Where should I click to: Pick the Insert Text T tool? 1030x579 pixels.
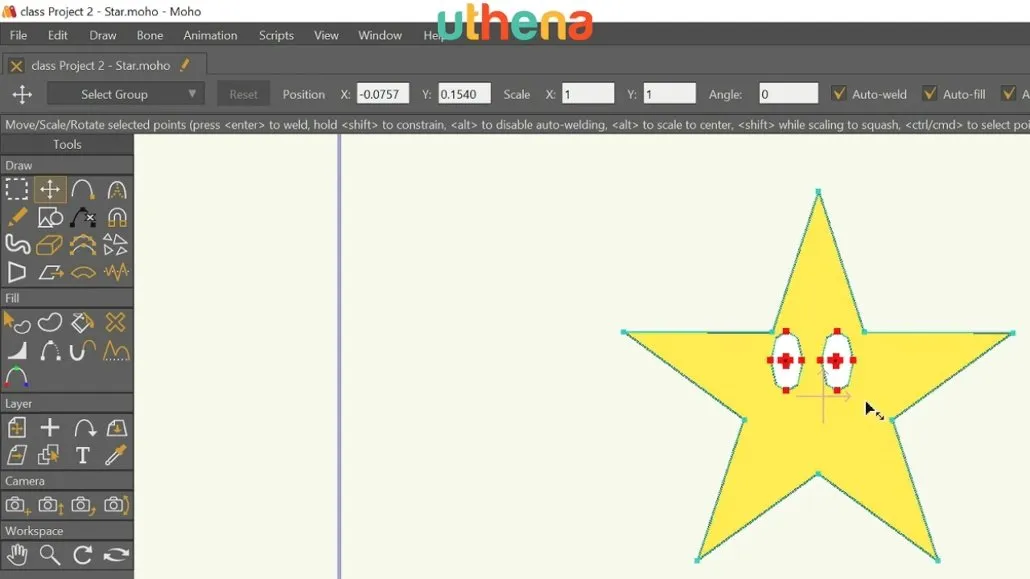tap(83, 455)
